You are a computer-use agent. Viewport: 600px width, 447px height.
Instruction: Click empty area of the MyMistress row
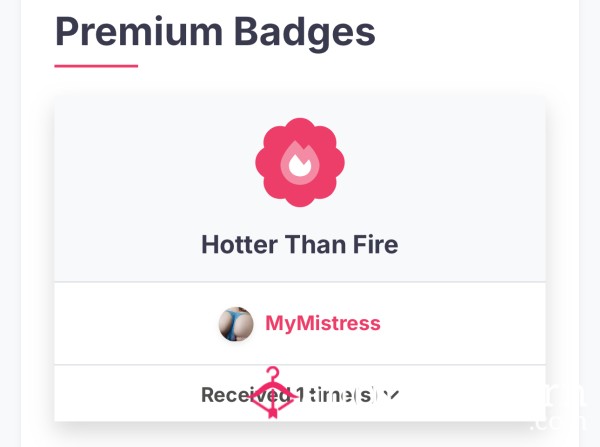point(459,324)
